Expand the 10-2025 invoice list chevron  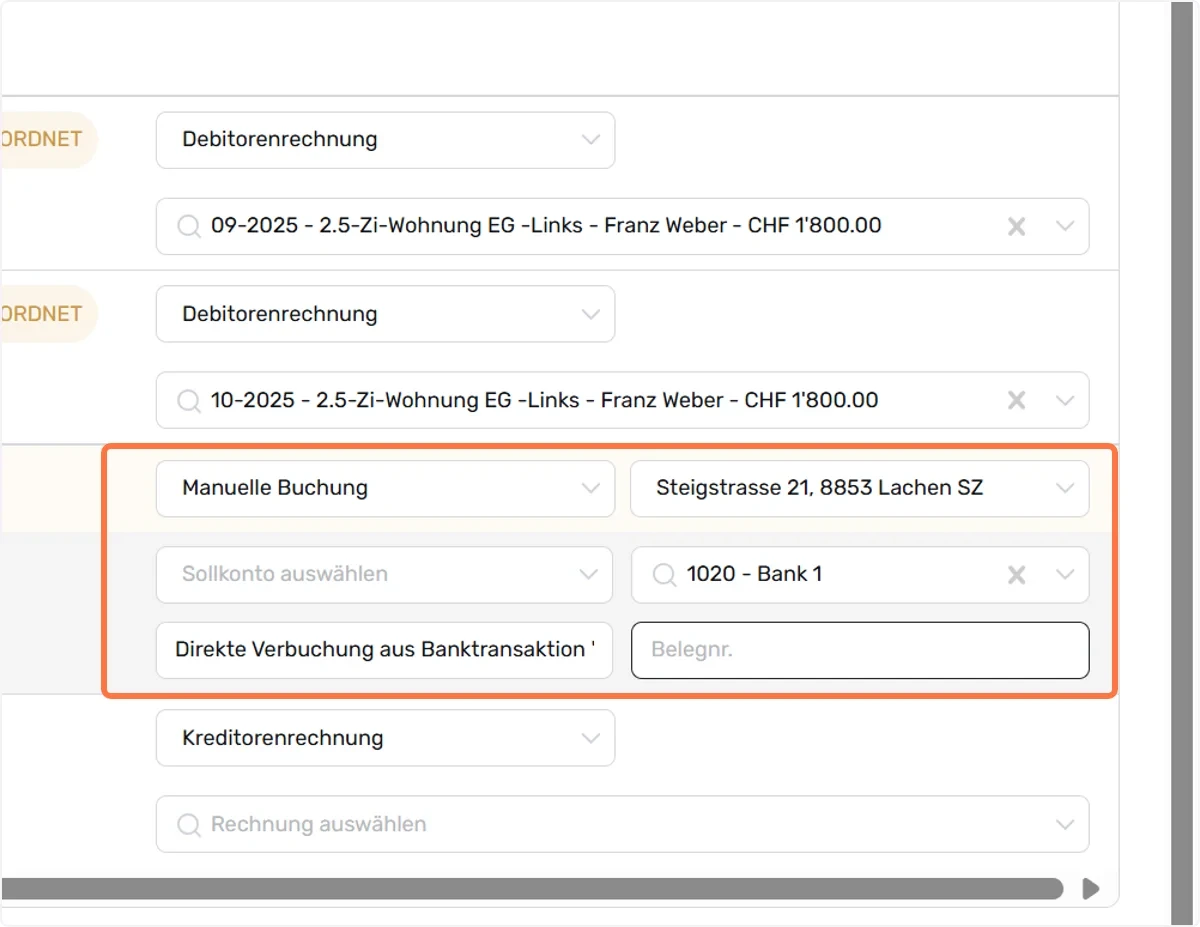(1065, 401)
